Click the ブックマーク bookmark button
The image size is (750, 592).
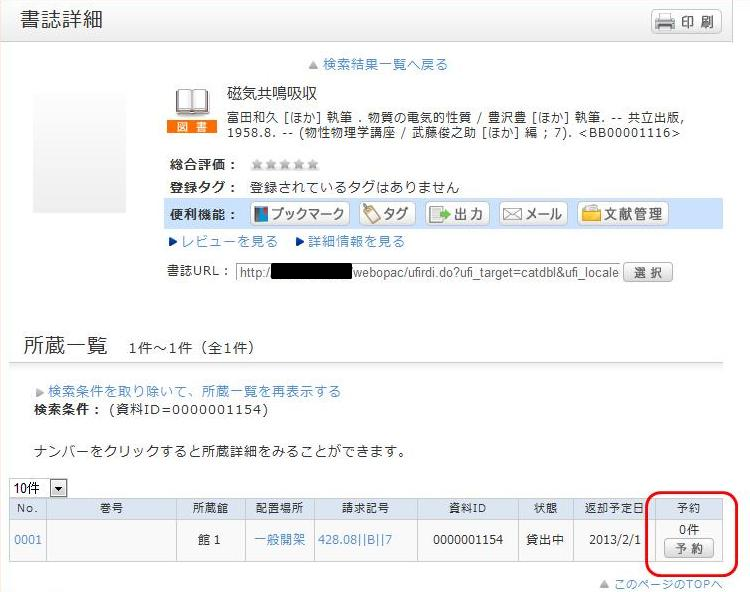[x=299, y=214]
